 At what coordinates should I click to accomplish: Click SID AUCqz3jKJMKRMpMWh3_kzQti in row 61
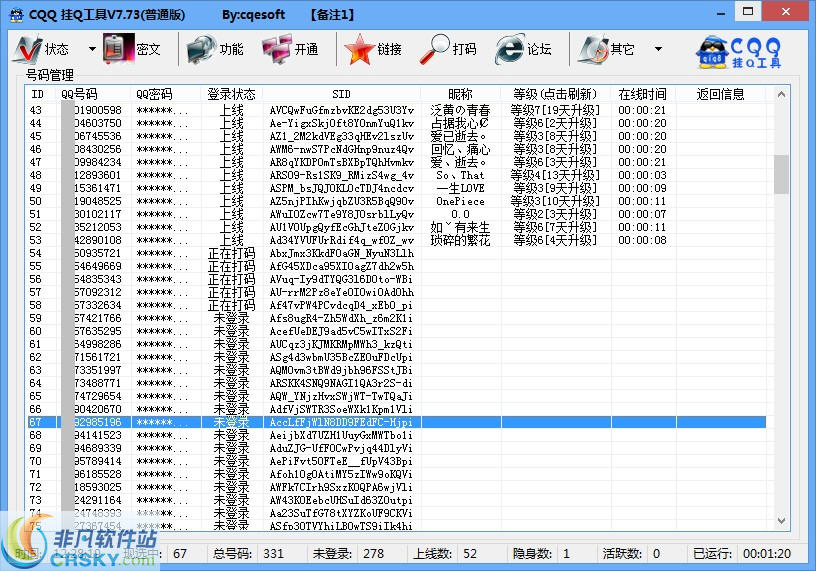(x=341, y=344)
